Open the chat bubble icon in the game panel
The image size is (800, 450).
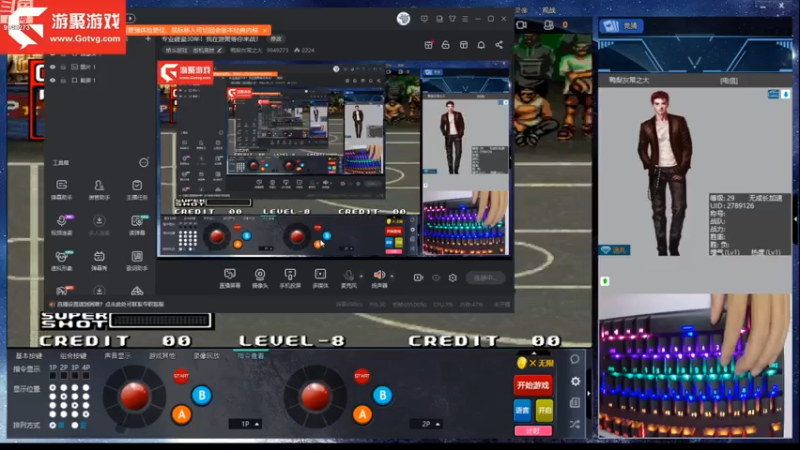click(575, 359)
